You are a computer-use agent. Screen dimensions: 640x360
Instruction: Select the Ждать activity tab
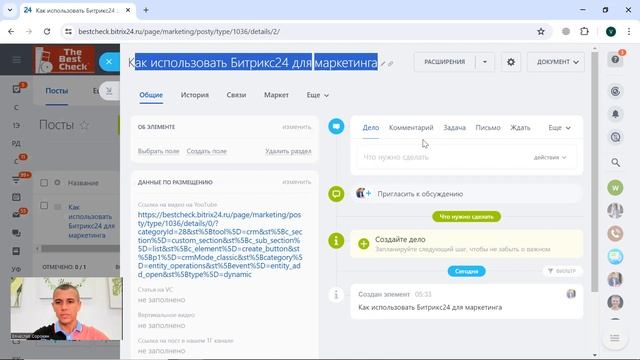tap(520, 128)
